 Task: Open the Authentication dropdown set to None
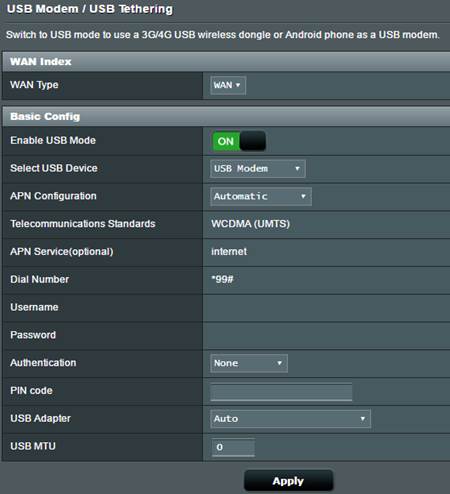(249, 363)
